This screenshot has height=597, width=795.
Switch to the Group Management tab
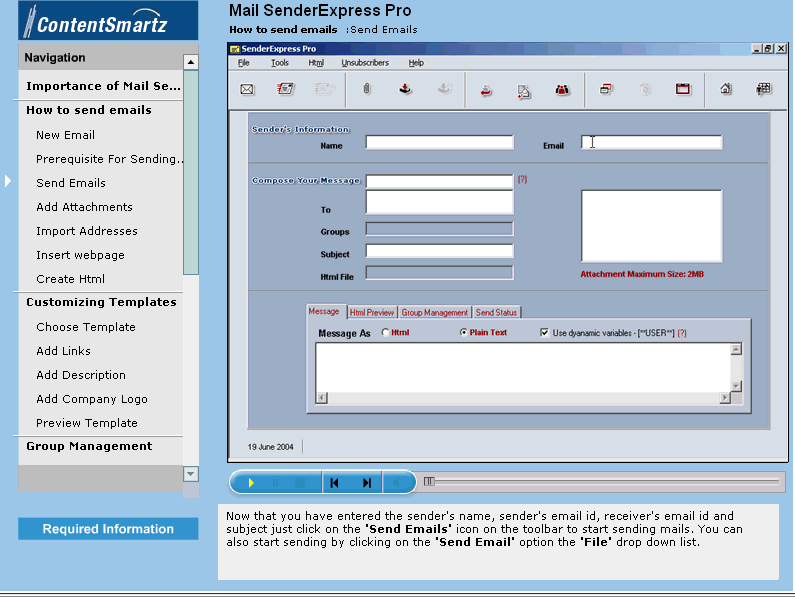point(435,312)
